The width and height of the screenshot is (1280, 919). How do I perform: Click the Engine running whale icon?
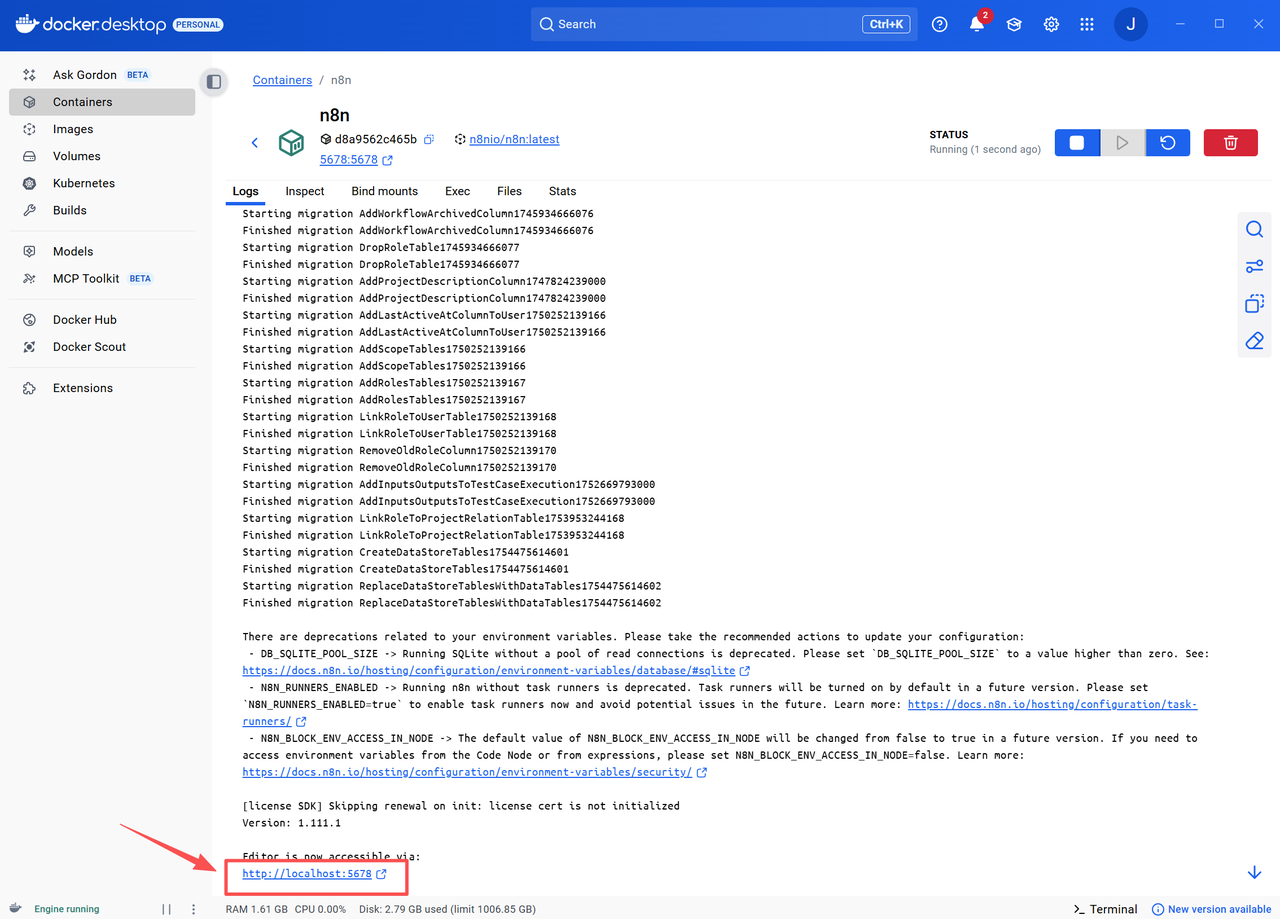[16, 908]
